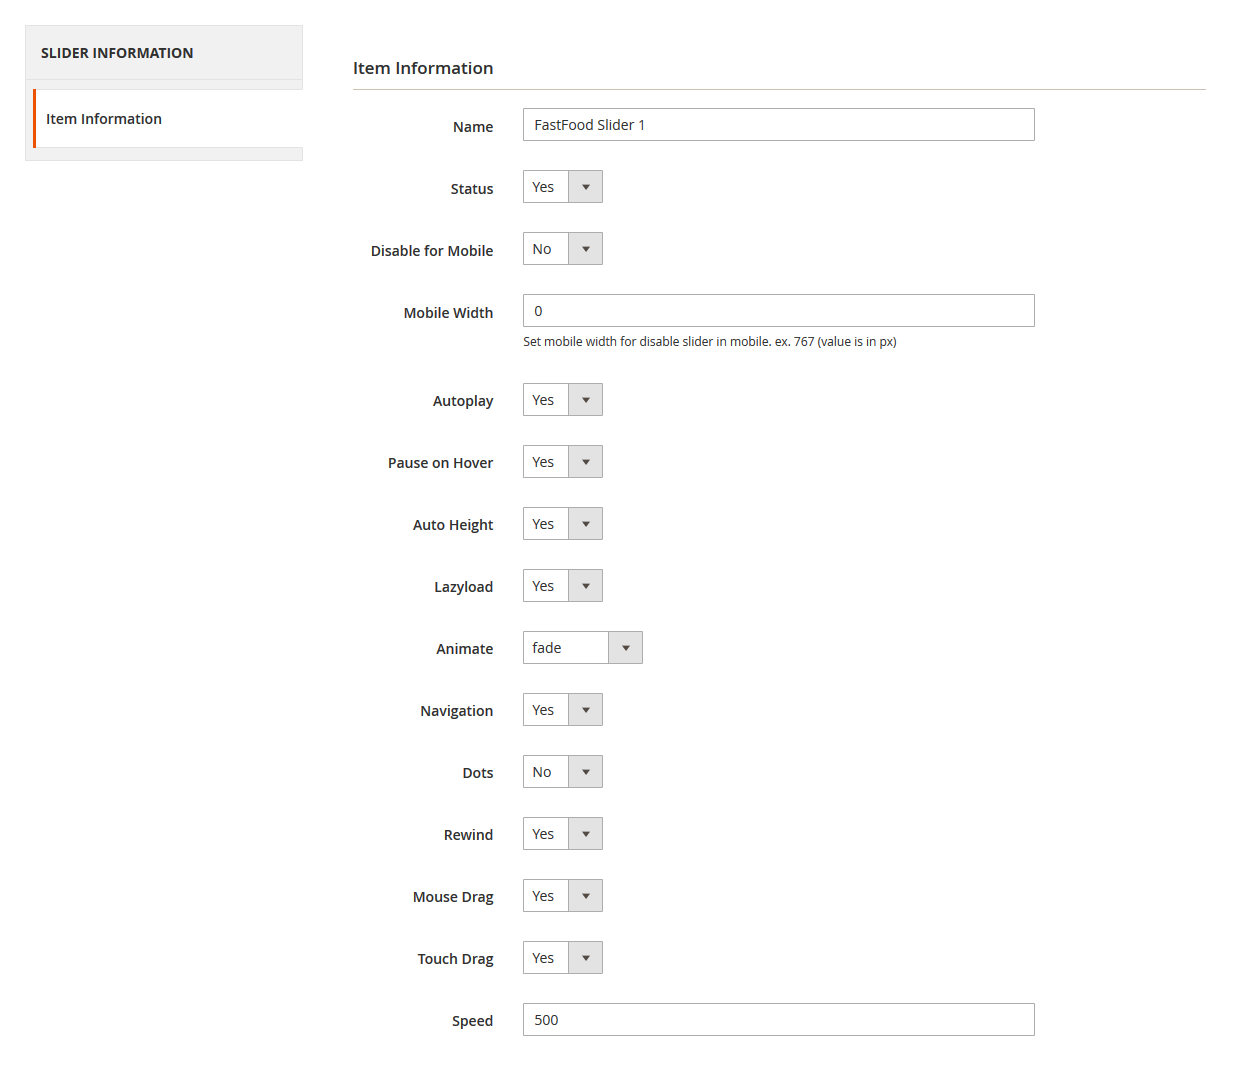Viewport: 1256px width, 1081px height.
Task: Click the Name field label
Action: (472, 127)
